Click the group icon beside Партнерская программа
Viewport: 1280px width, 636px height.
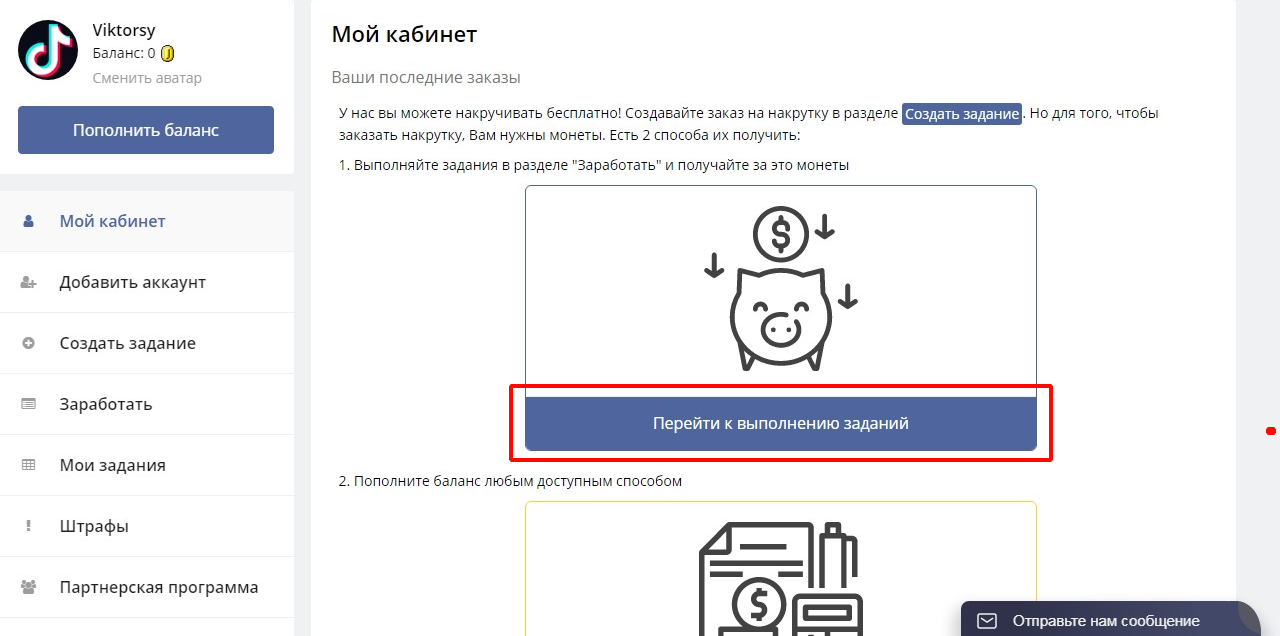tap(28, 587)
